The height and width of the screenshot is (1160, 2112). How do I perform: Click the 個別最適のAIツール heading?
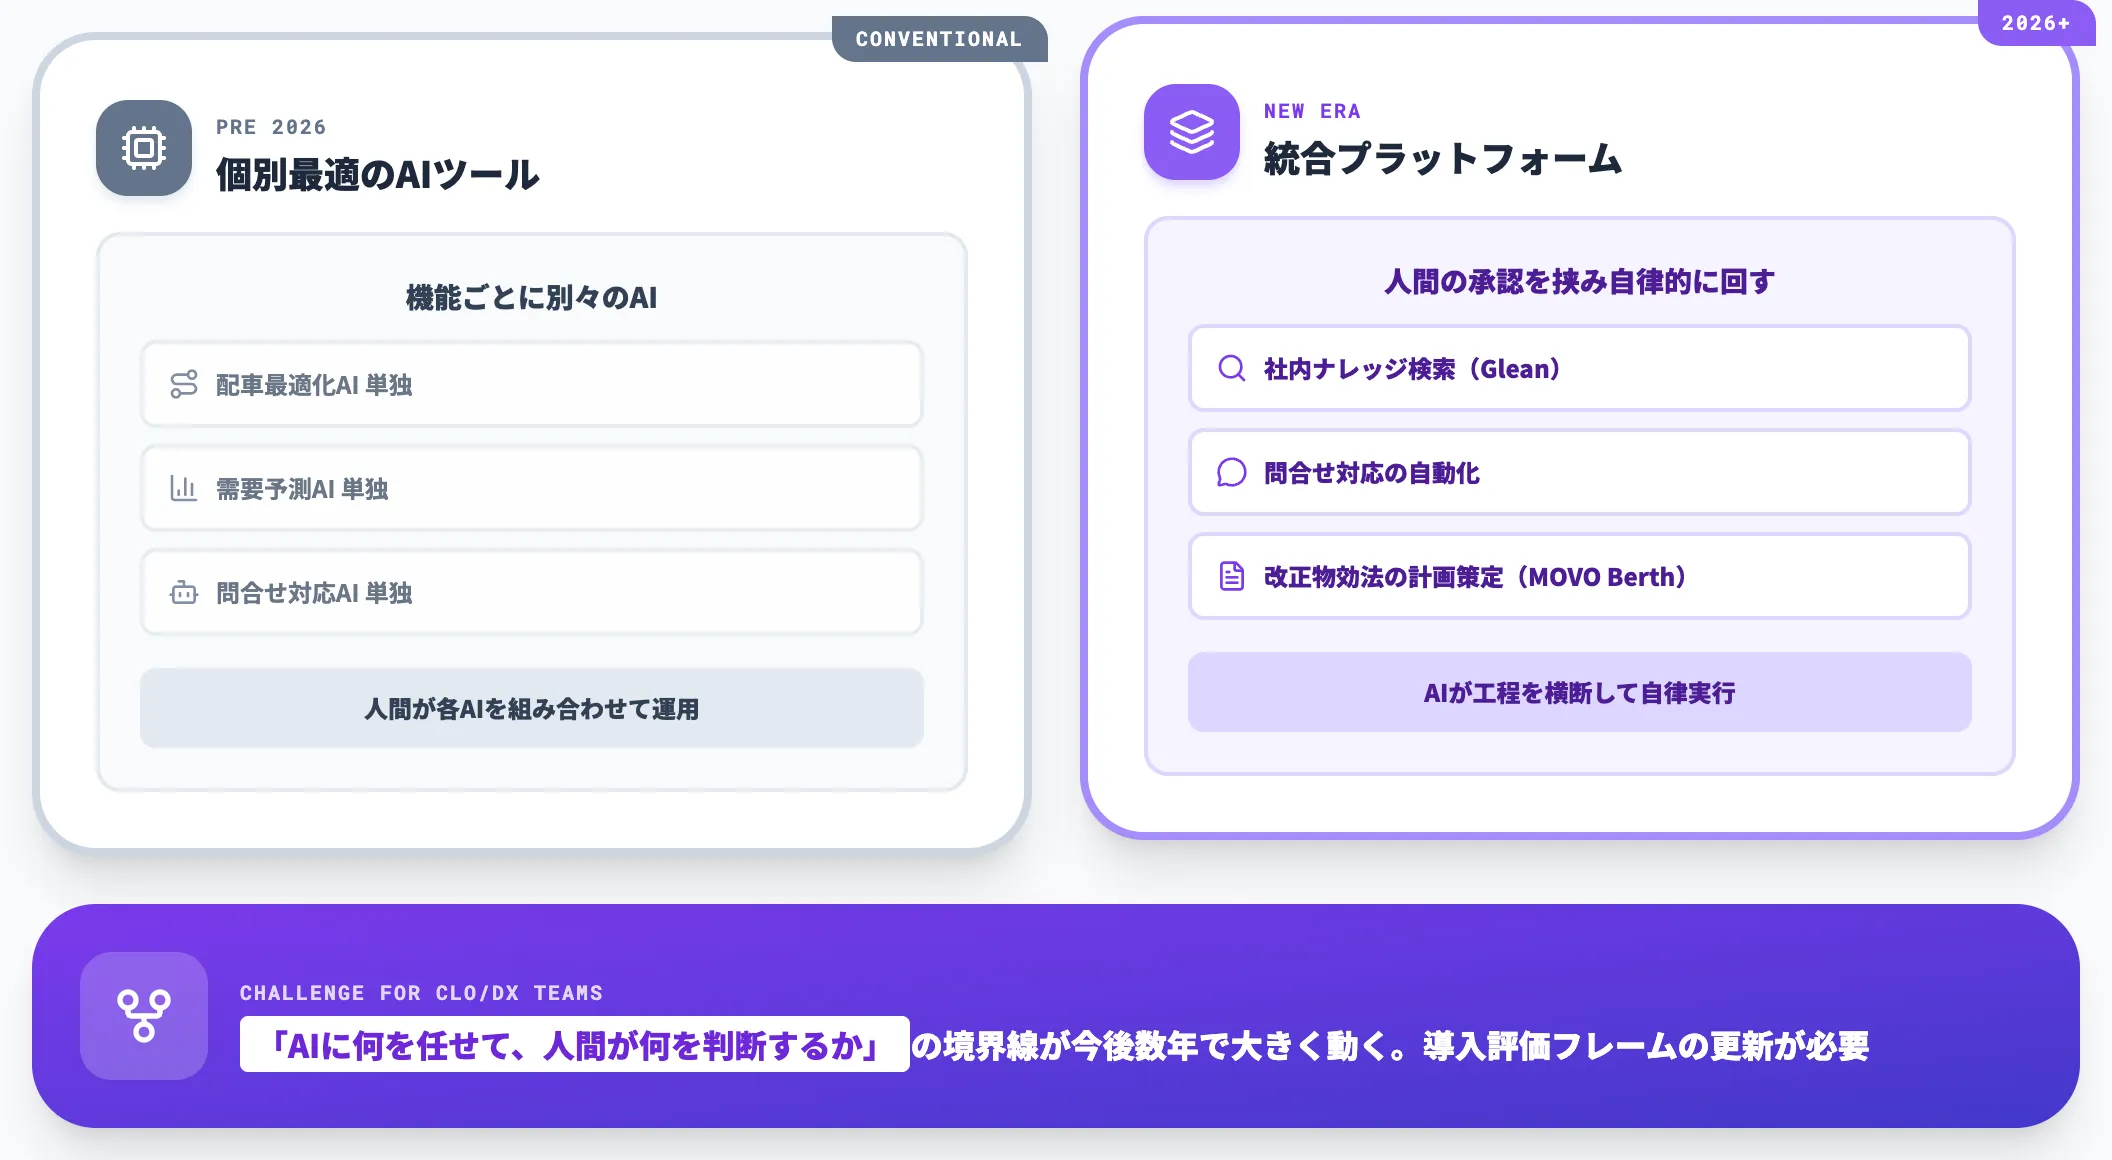tap(378, 175)
